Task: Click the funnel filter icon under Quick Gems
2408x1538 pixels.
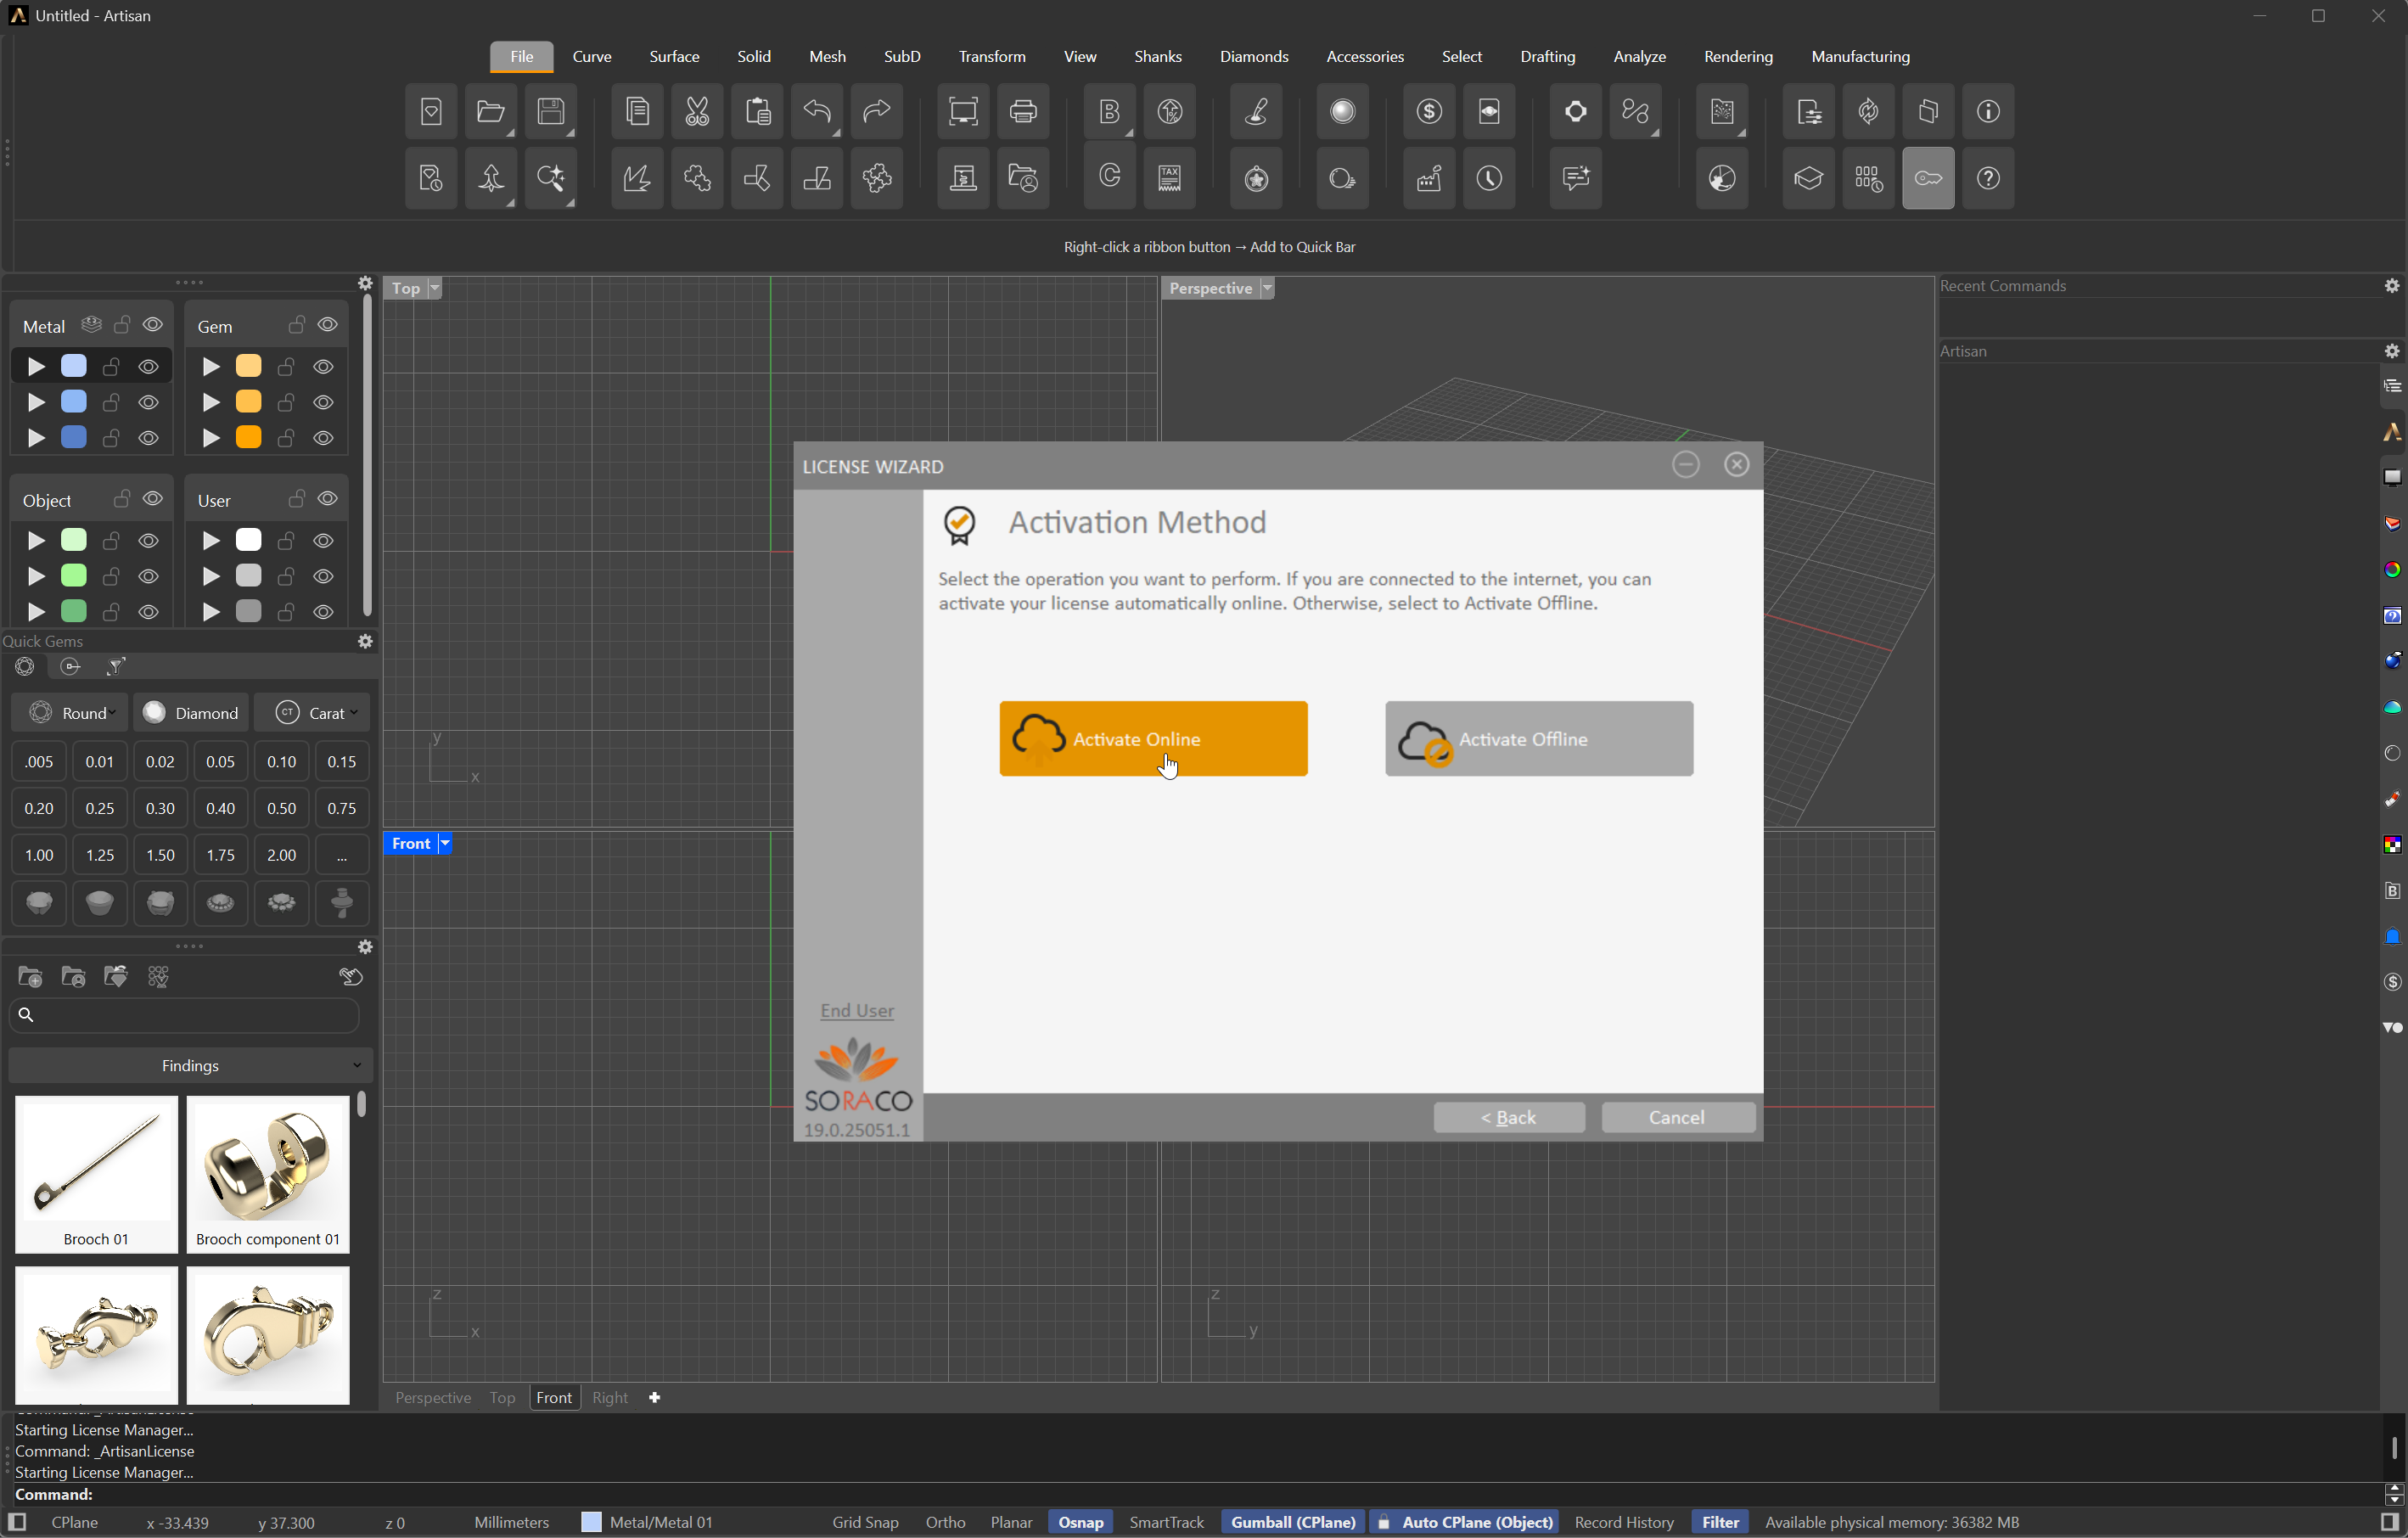Action: [116, 667]
